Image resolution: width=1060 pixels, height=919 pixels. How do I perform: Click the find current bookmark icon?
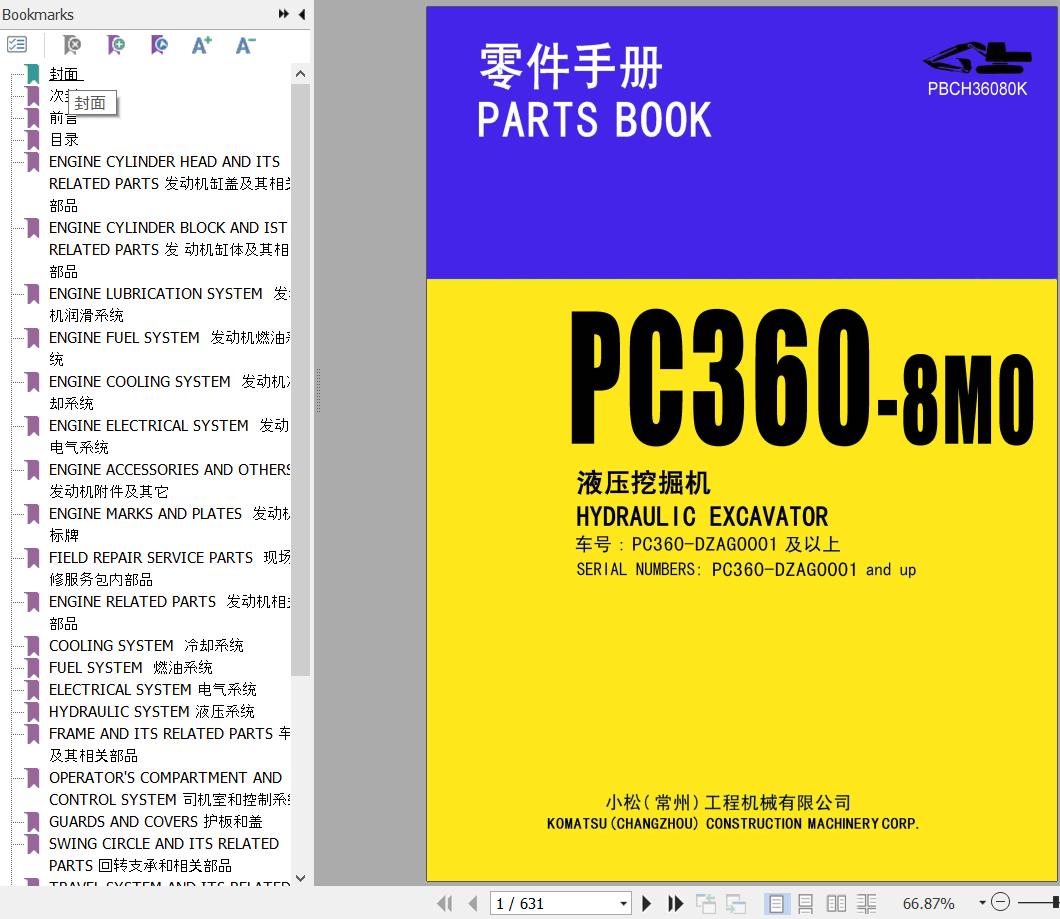click(x=159, y=45)
